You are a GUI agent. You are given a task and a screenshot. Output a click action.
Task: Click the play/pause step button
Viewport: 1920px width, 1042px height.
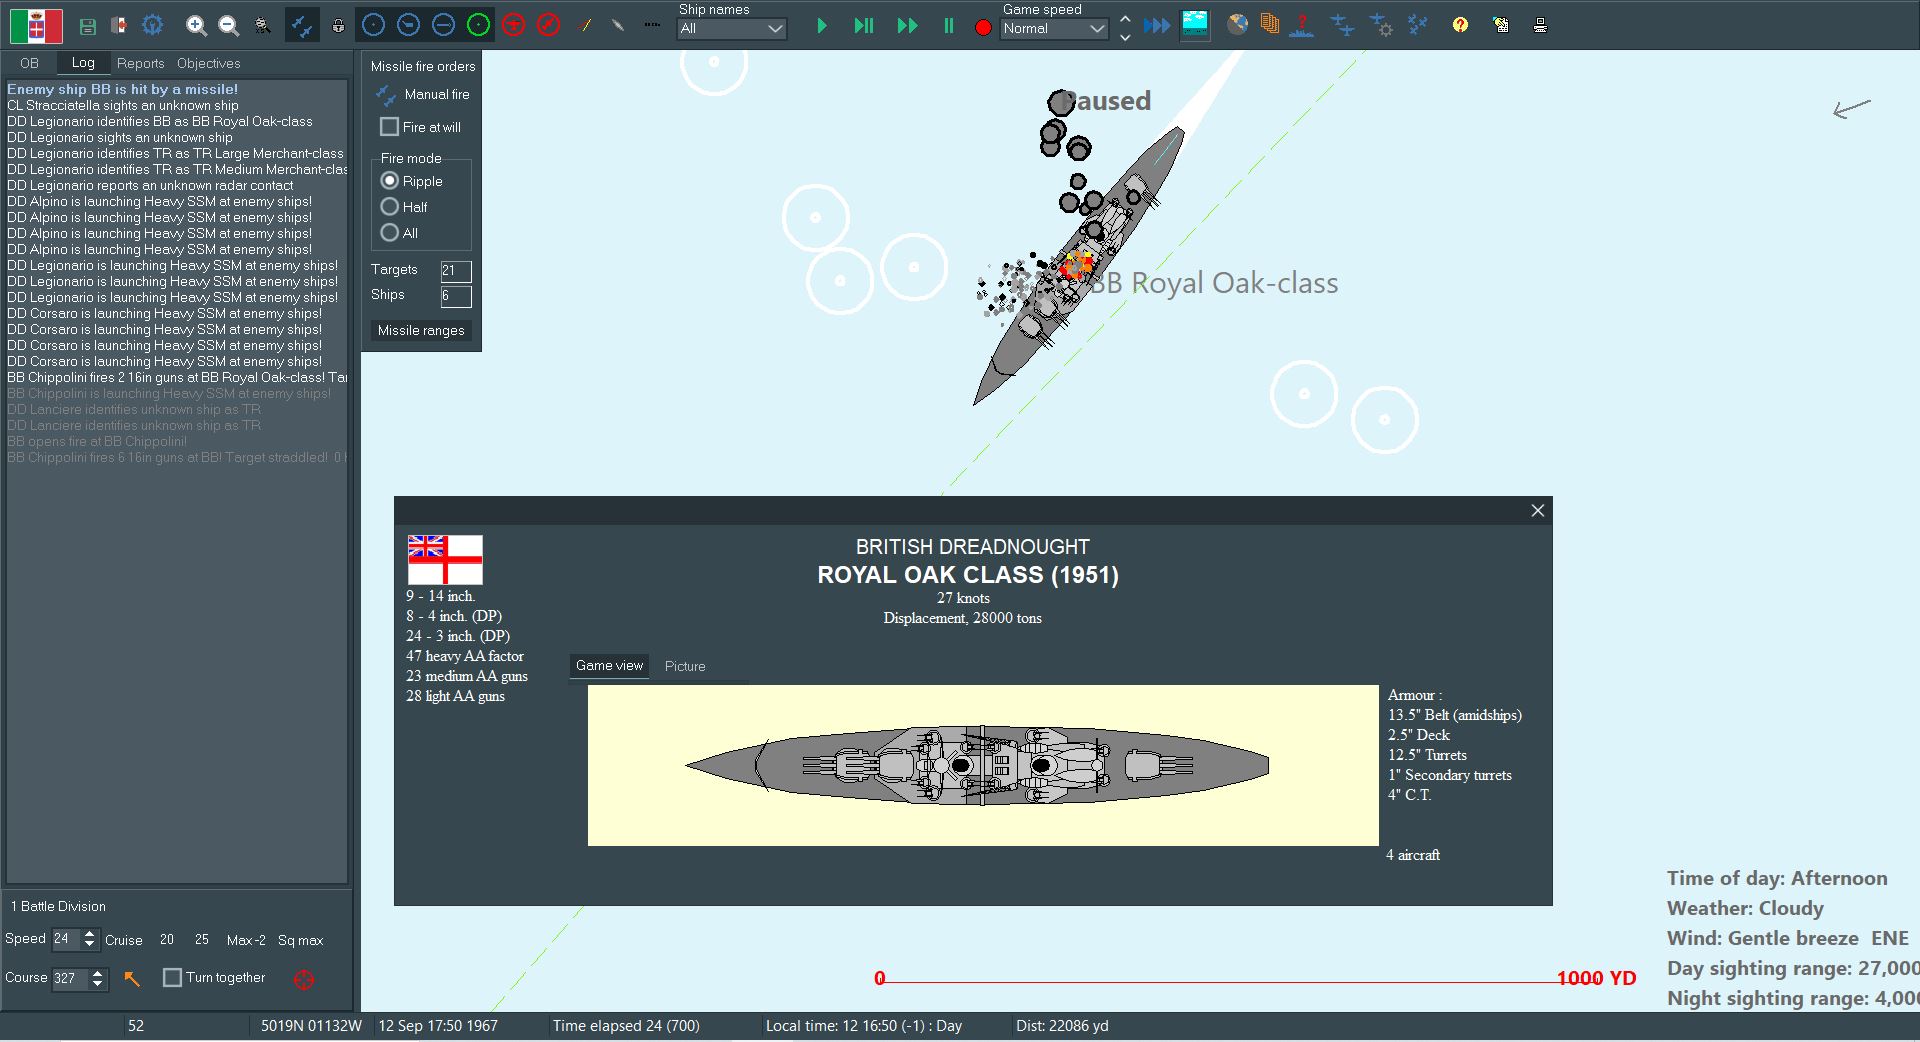864,27
